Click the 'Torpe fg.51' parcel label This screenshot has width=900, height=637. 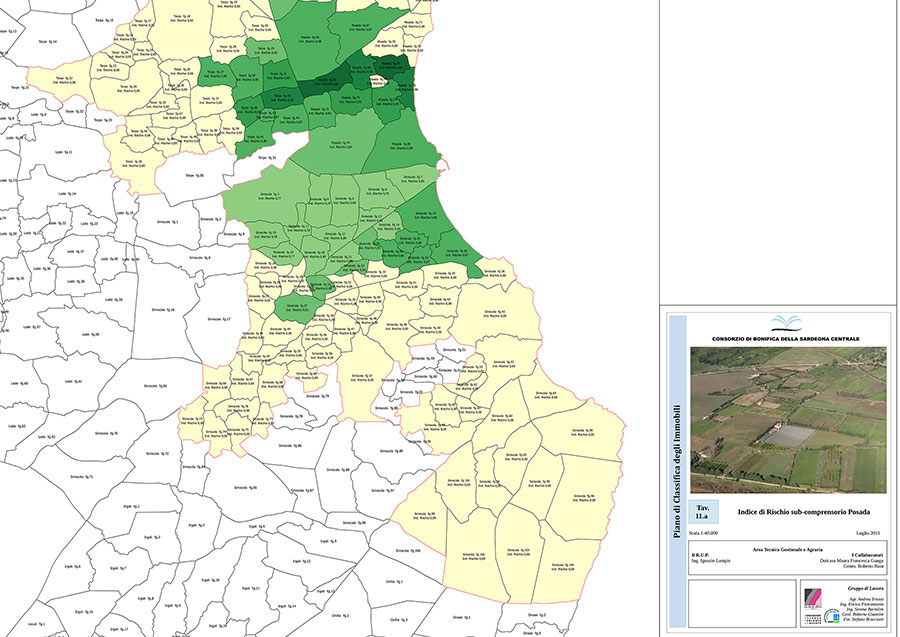[x=267, y=157]
